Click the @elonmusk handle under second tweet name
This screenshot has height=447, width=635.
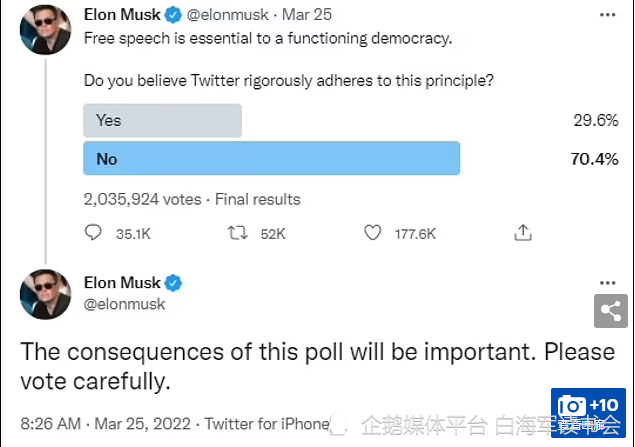[124, 304]
